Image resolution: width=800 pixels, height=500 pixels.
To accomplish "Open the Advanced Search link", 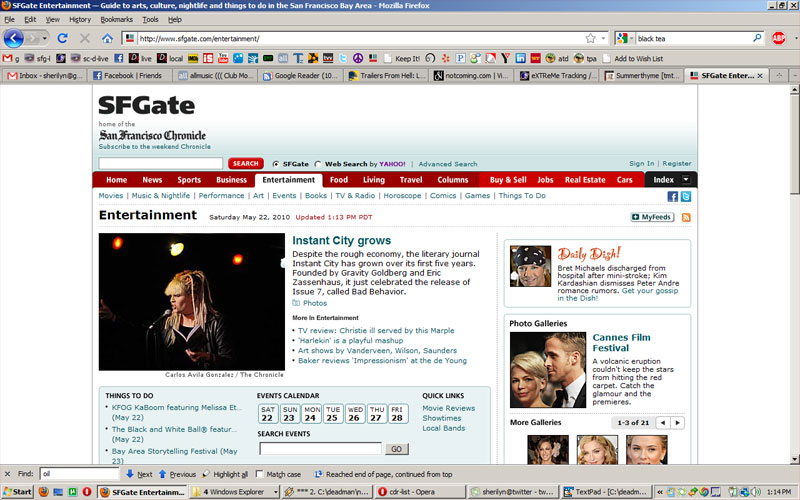I will coord(448,164).
